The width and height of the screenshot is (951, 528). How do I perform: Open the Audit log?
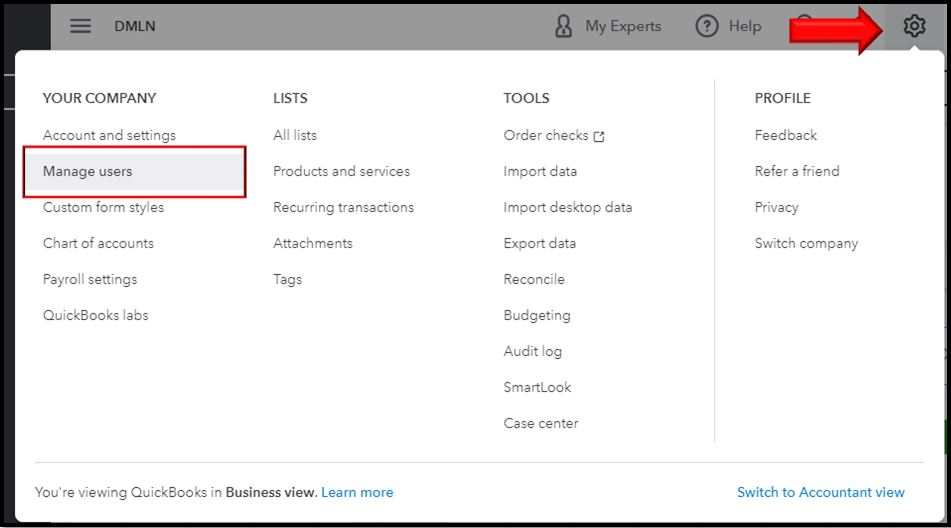tap(532, 351)
